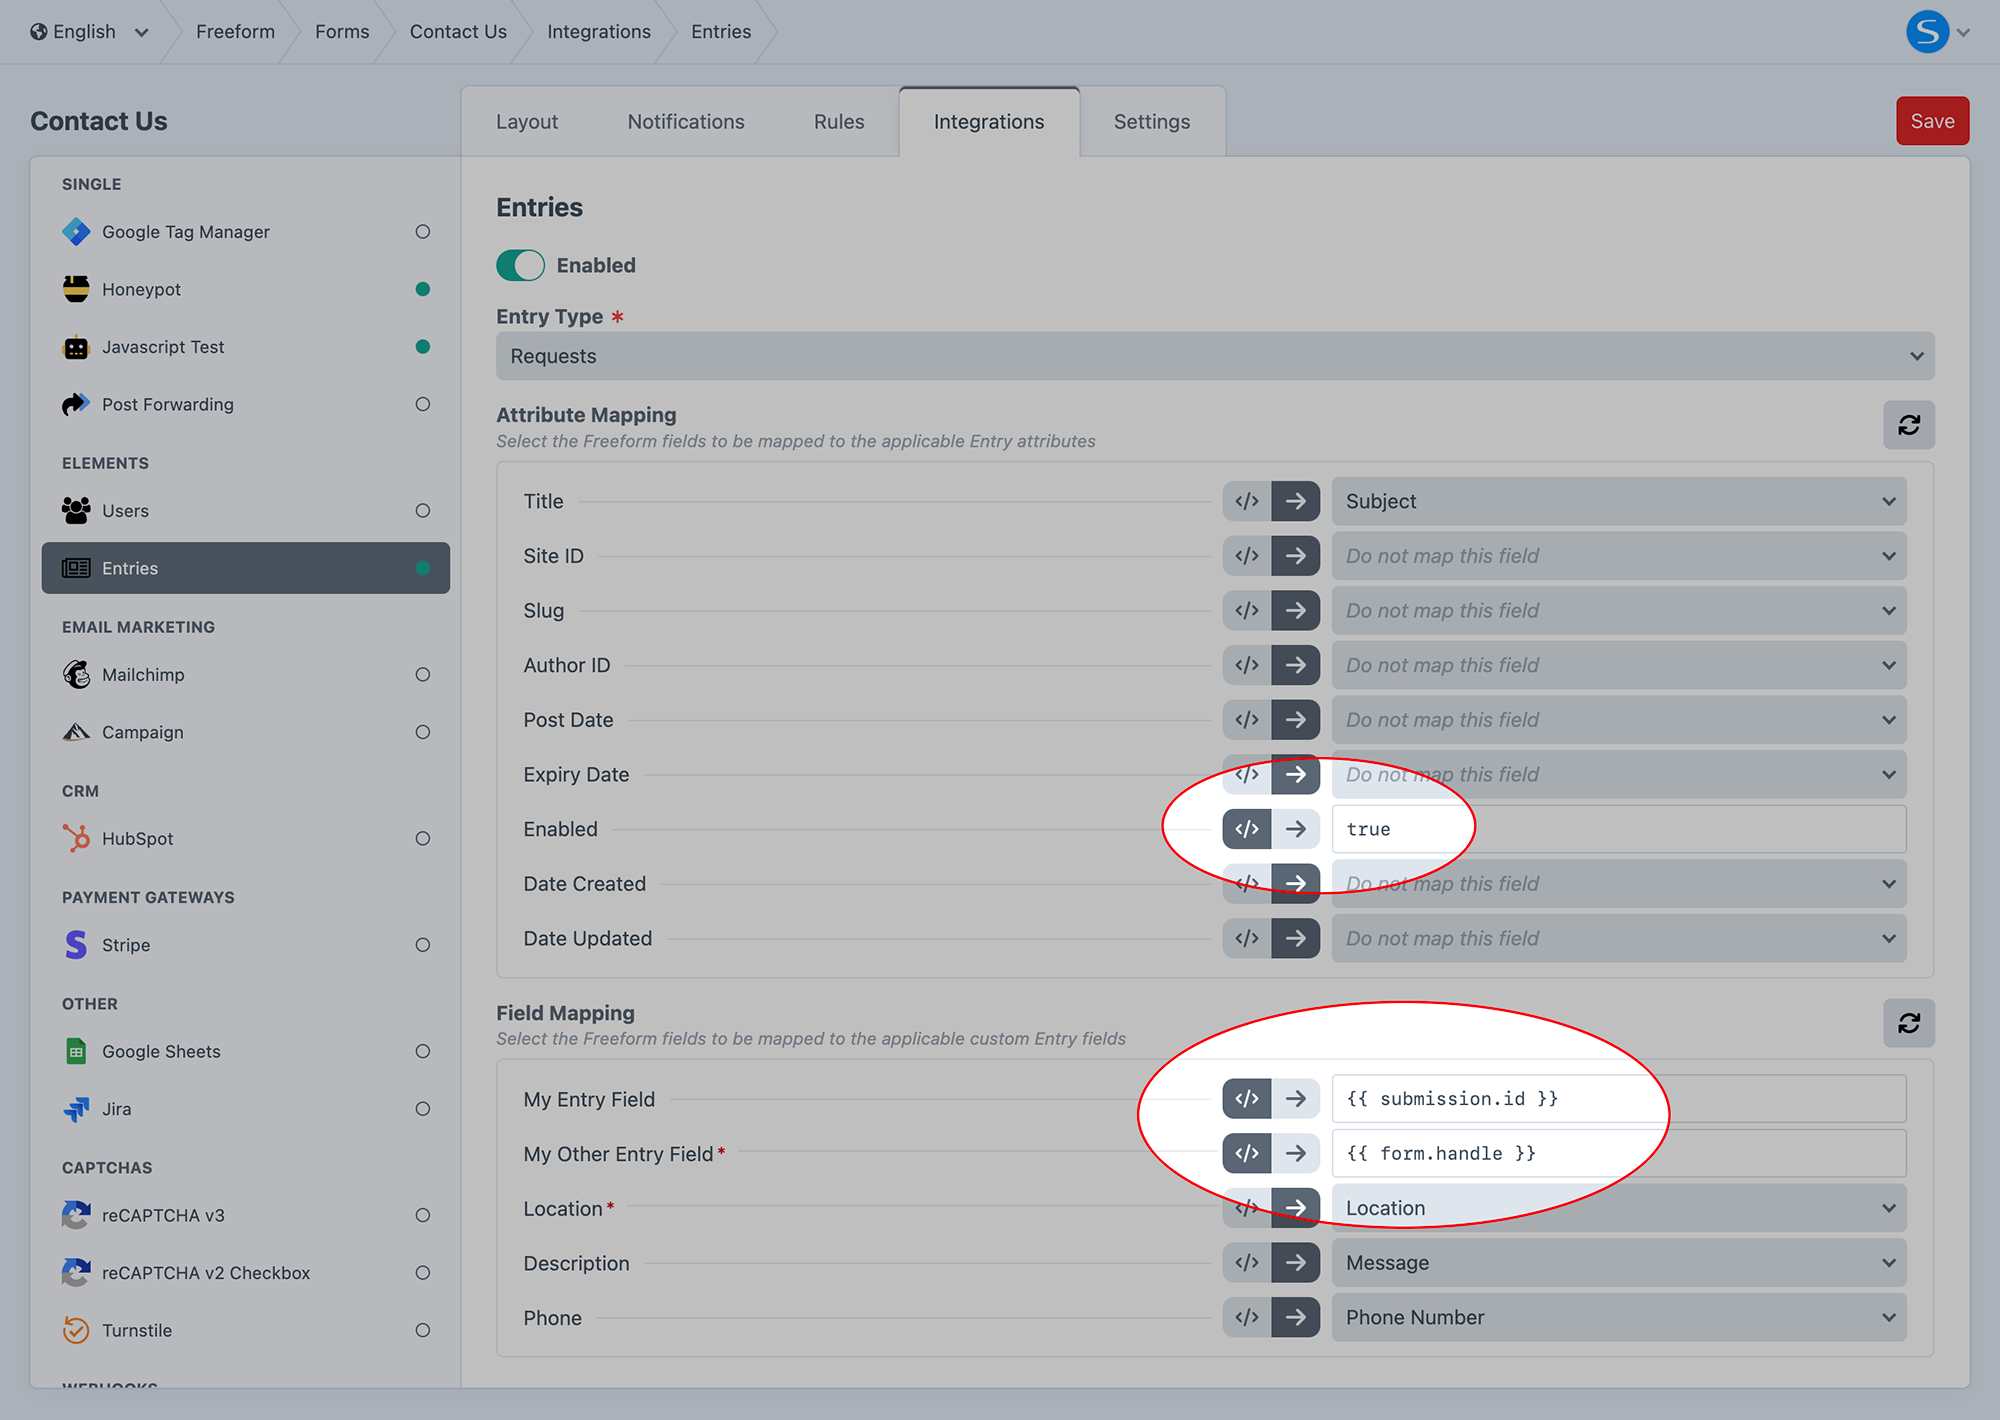Select the reCAPTCHA v3 captcha

(x=163, y=1215)
